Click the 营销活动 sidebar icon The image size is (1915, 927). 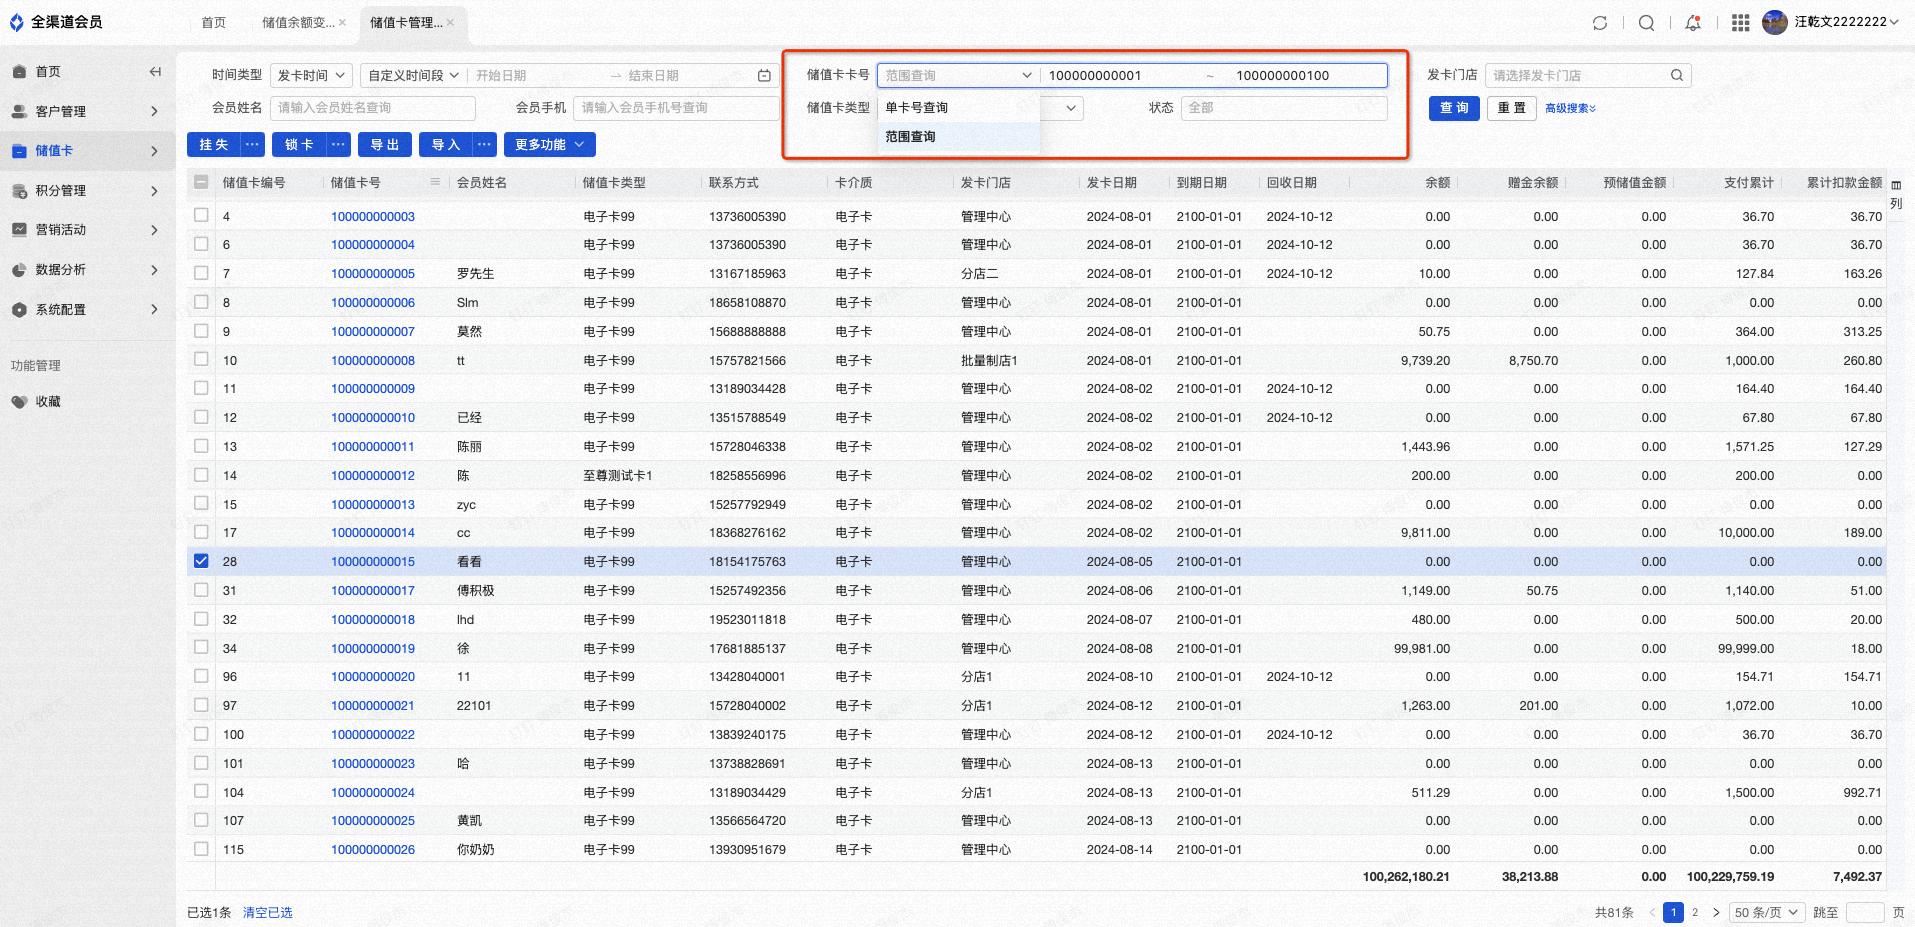19,230
